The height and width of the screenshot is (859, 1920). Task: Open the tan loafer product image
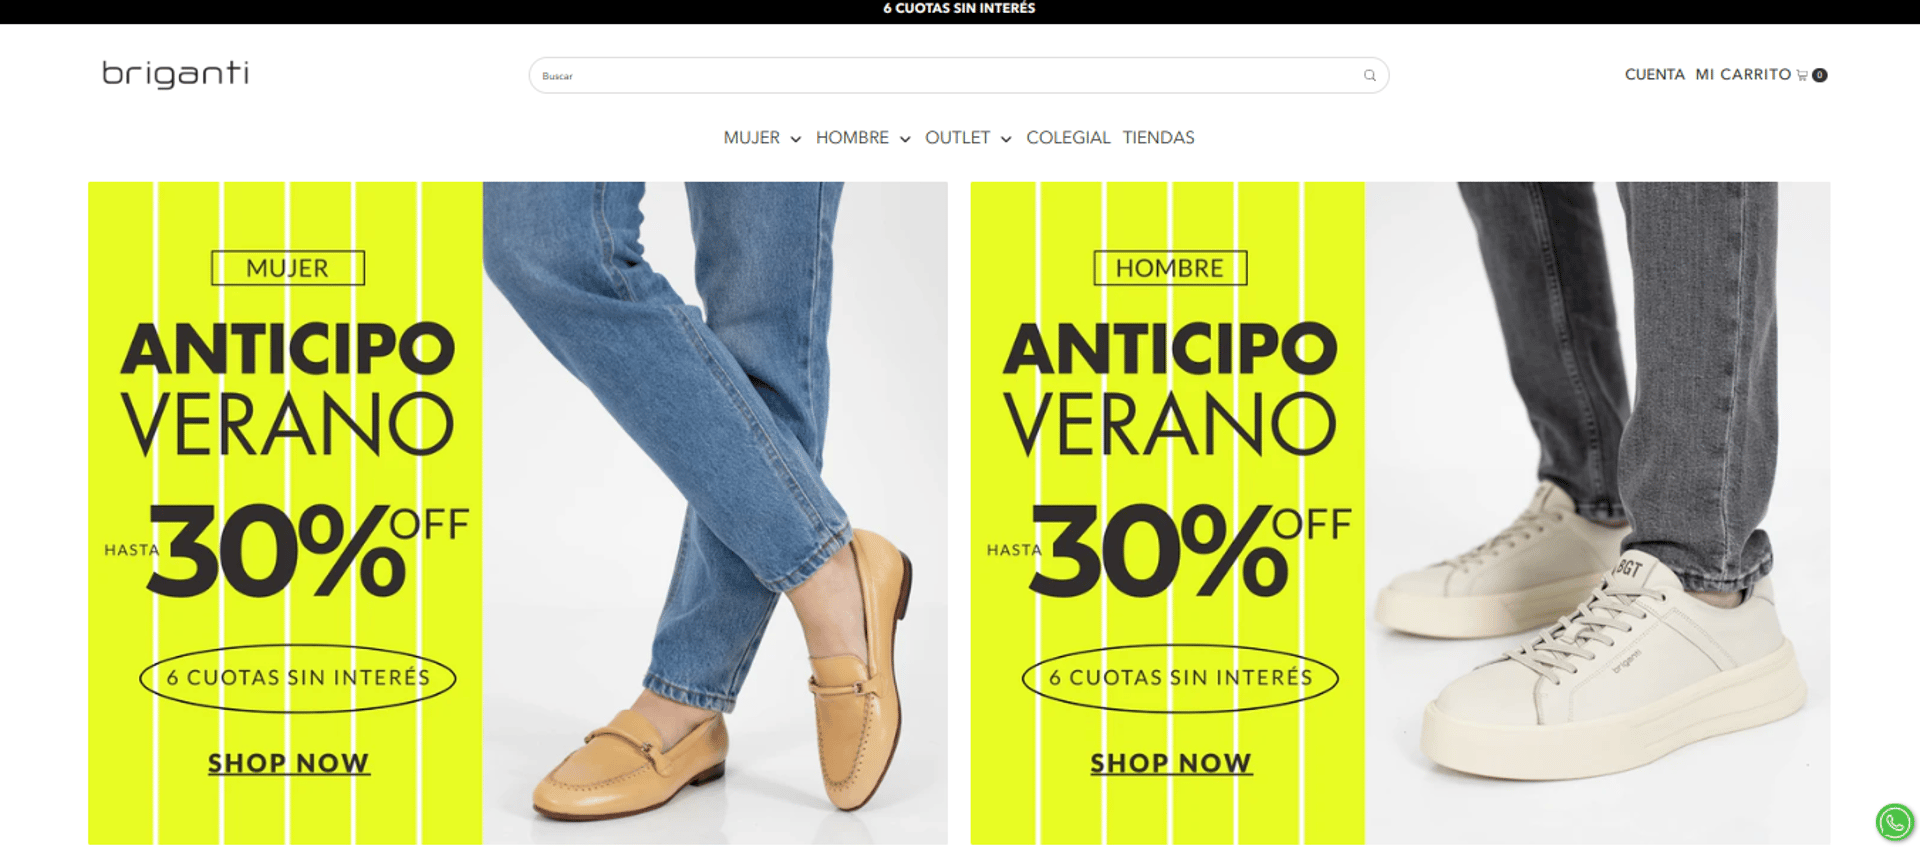point(715,513)
